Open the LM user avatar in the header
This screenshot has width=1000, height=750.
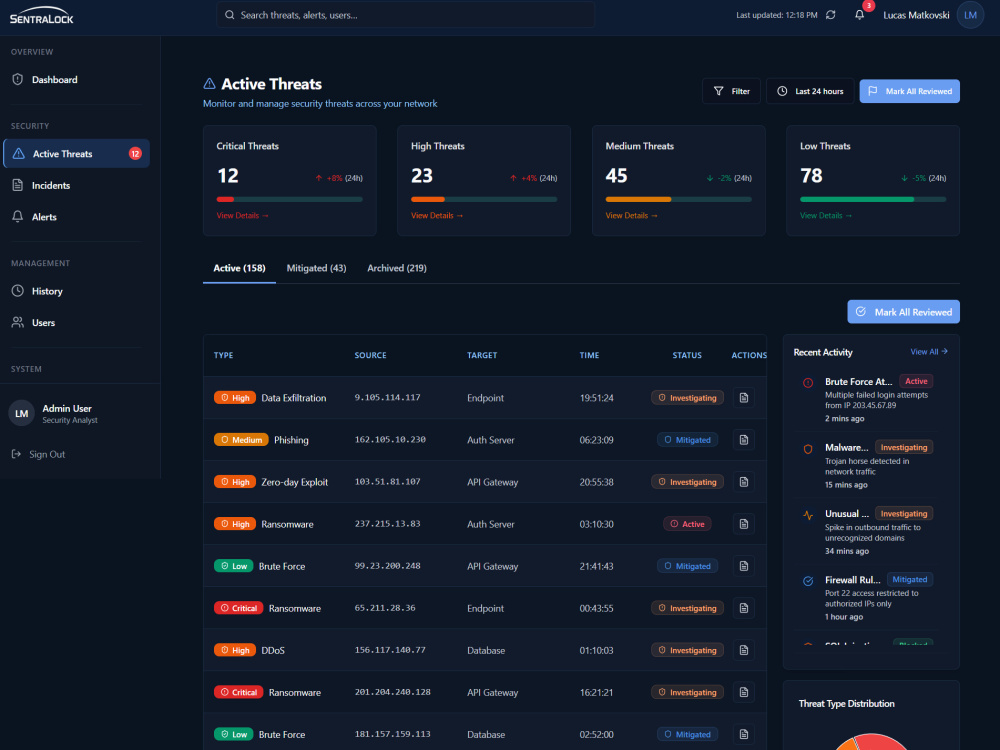(970, 15)
